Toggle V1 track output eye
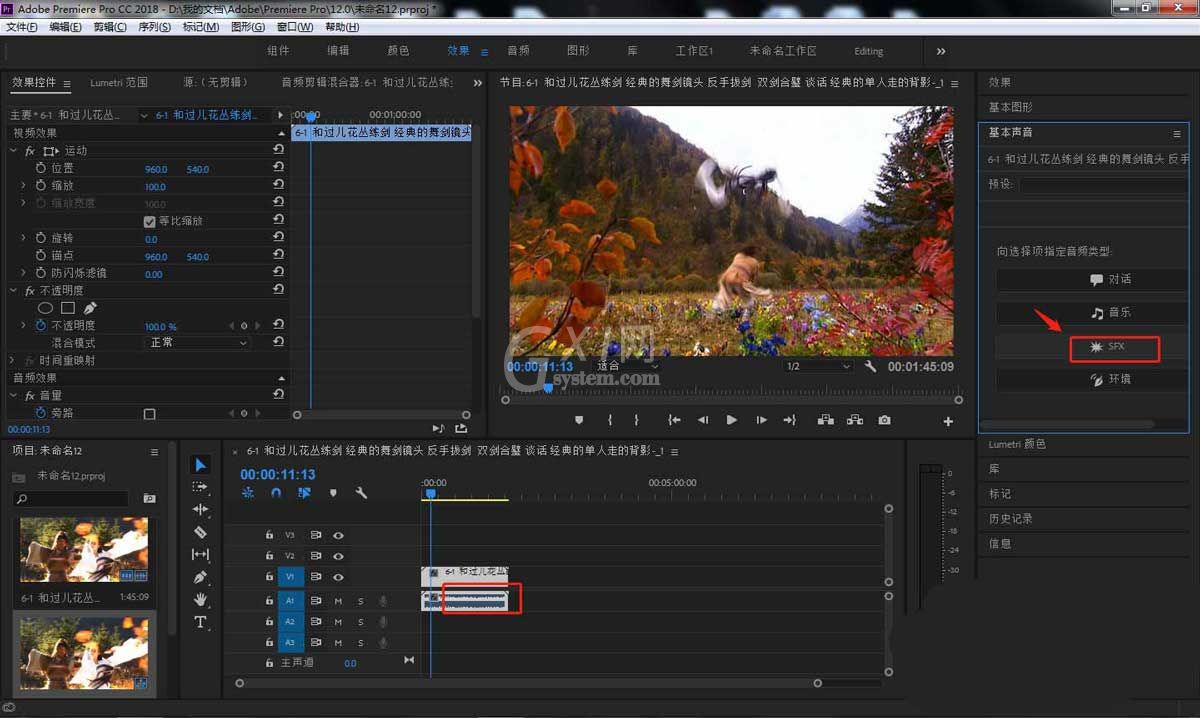The height and width of the screenshot is (718, 1200). pos(338,578)
